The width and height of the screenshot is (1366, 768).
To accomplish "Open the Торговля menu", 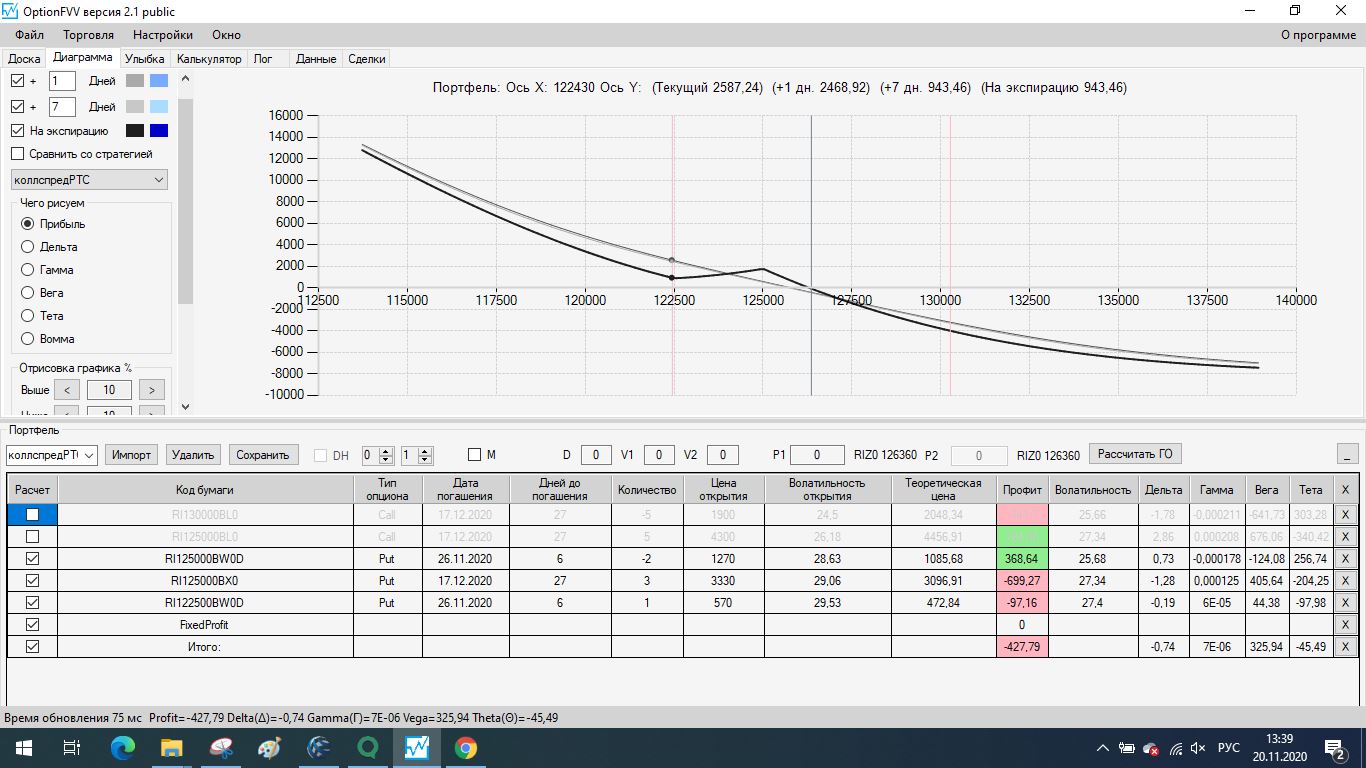I will 88,35.
